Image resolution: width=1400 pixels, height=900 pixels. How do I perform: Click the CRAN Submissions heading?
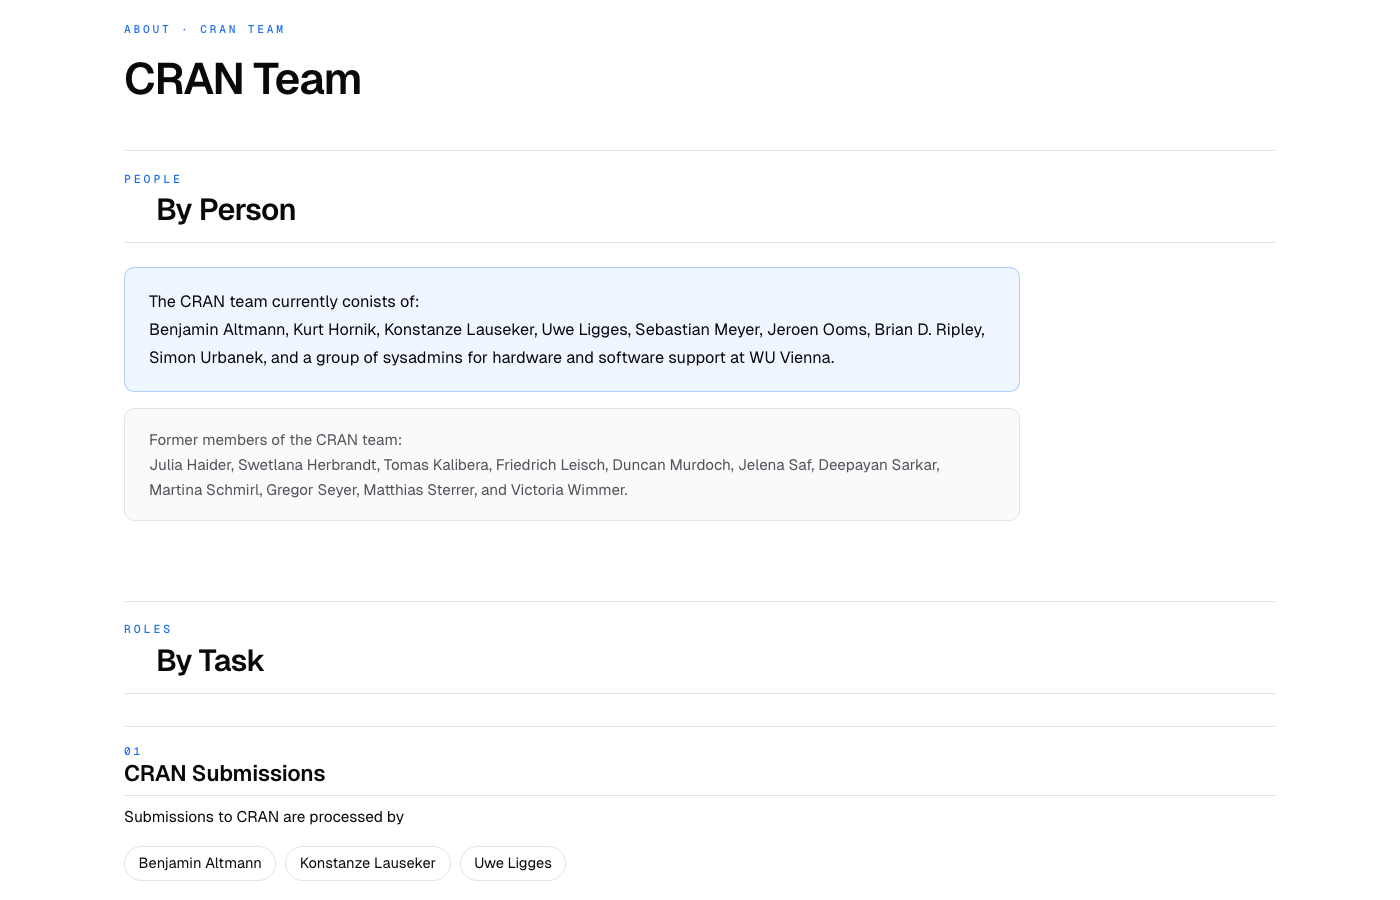coord(225,774)
